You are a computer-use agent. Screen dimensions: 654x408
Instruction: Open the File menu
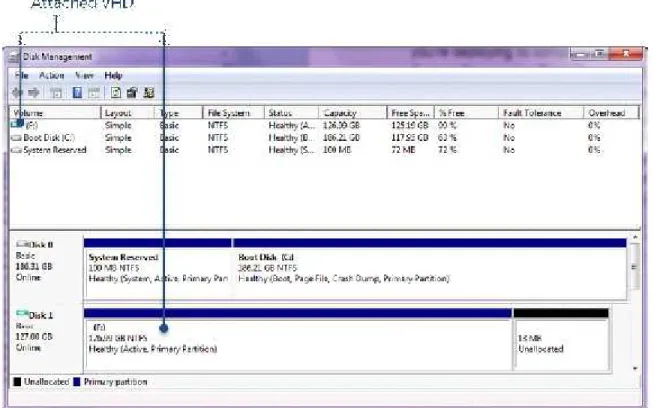[21, 76]
